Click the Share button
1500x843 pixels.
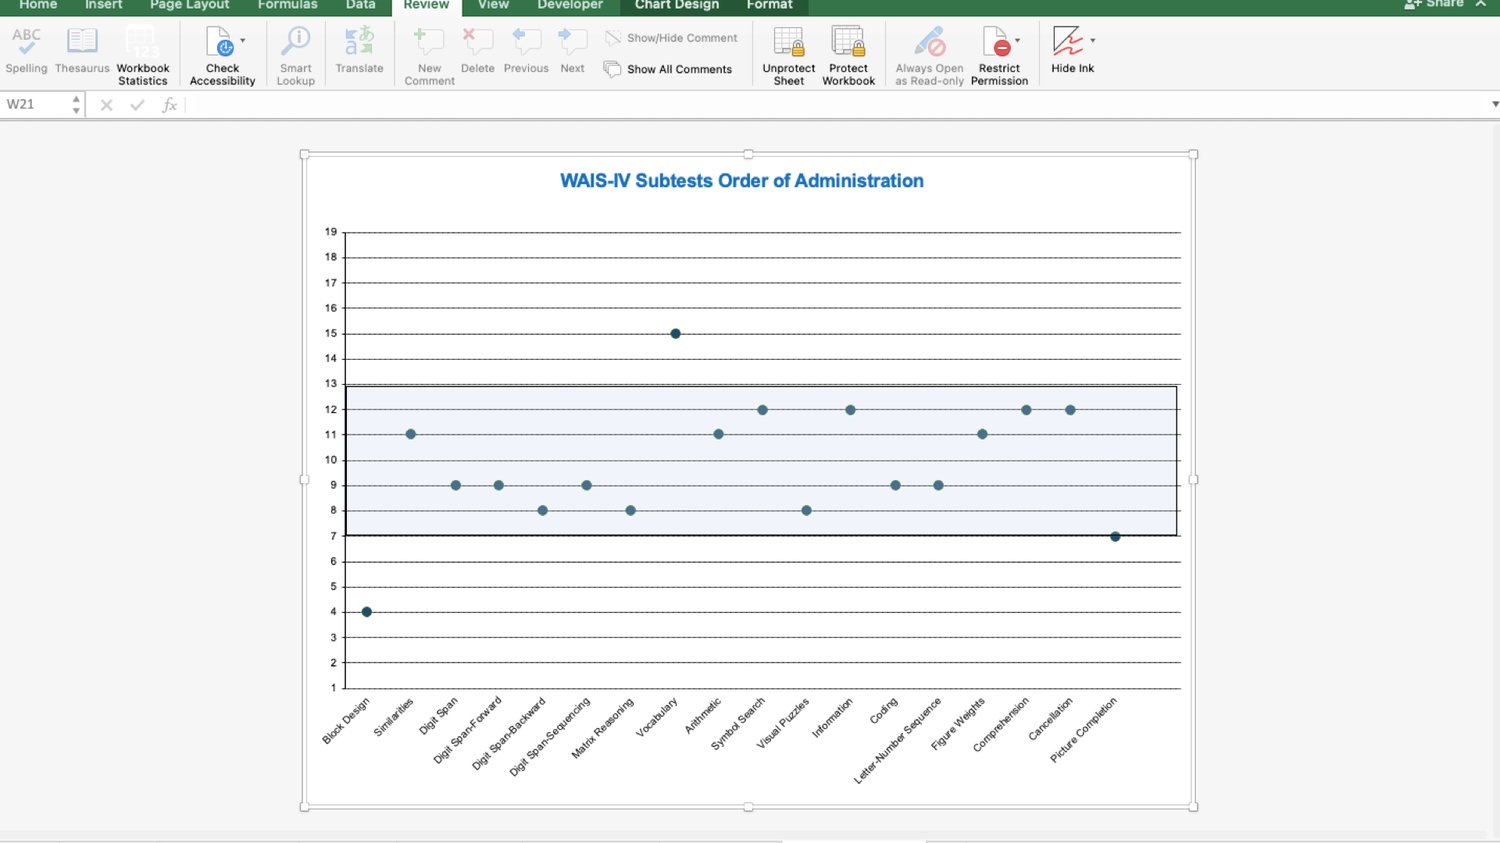tap(1434, 4)
